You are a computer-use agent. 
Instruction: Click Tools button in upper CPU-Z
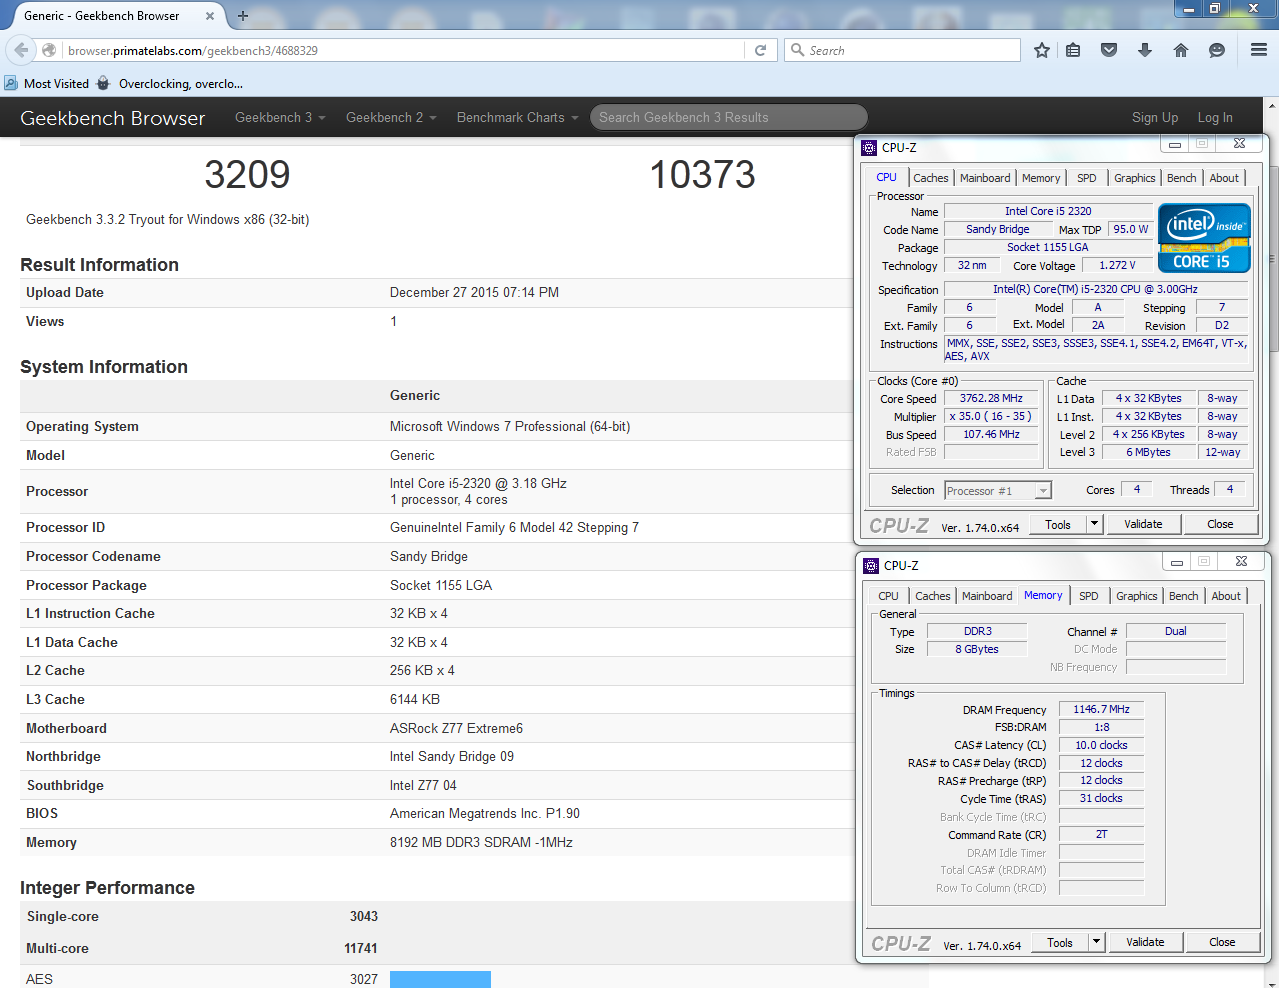pos(1058,524)
